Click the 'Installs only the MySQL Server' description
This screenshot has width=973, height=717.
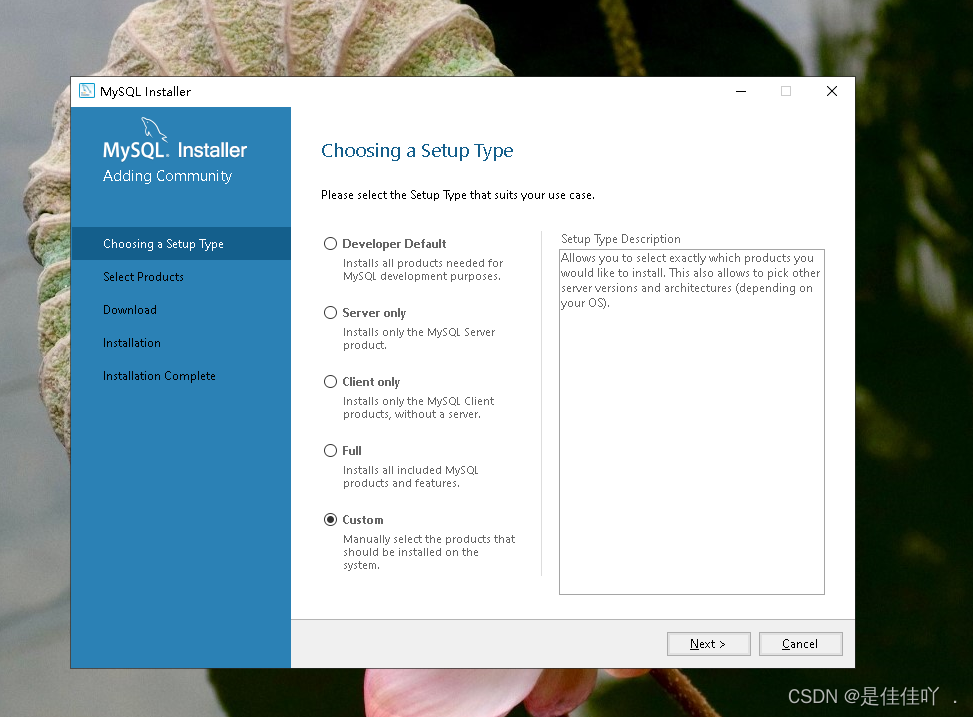419,338
